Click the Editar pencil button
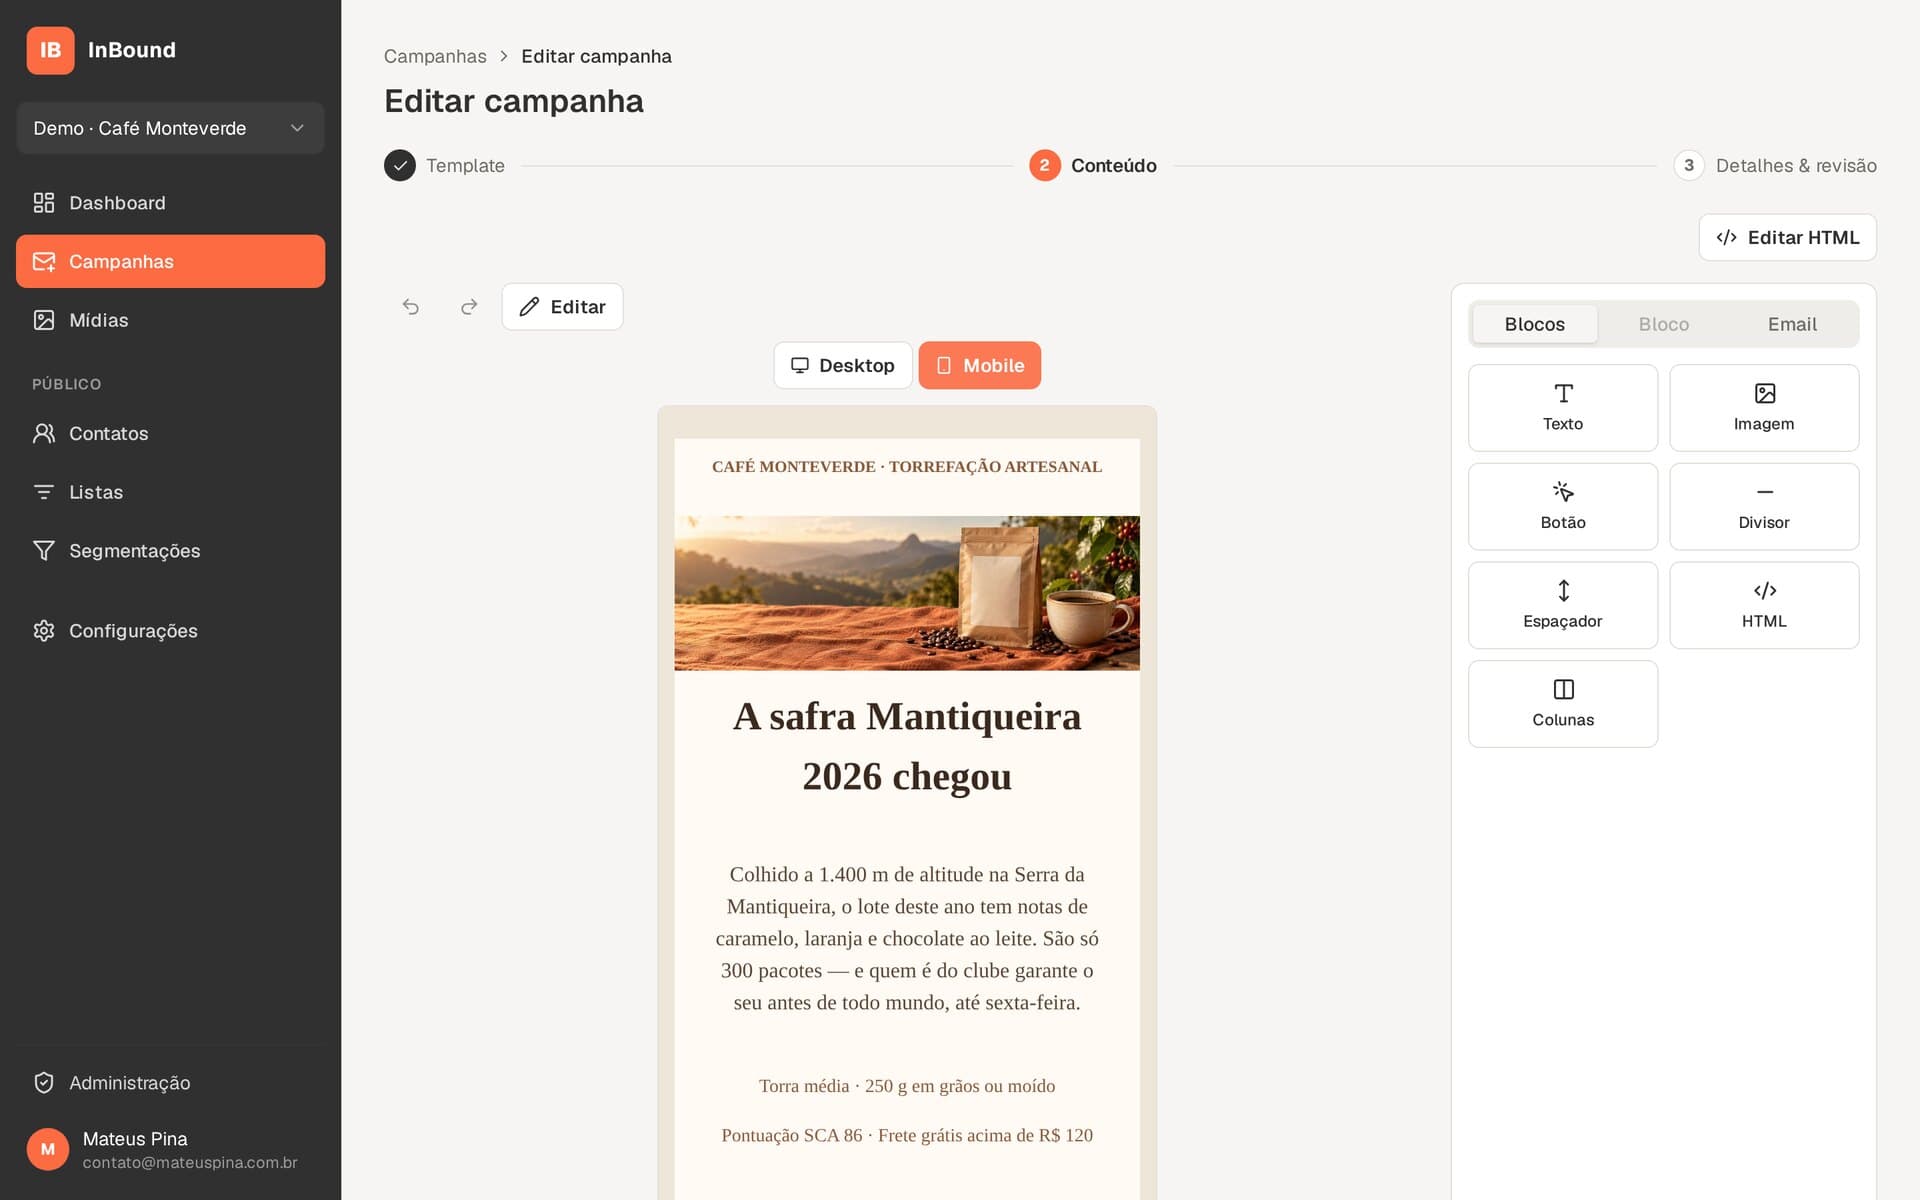The image size is (1920, 1200). tap(562, 307)
